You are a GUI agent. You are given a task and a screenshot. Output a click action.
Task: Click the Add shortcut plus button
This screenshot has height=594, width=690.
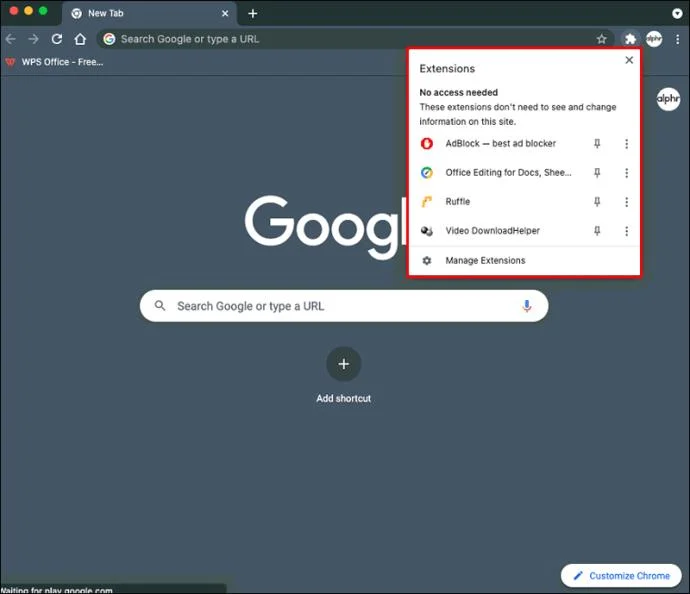point(344,364)
